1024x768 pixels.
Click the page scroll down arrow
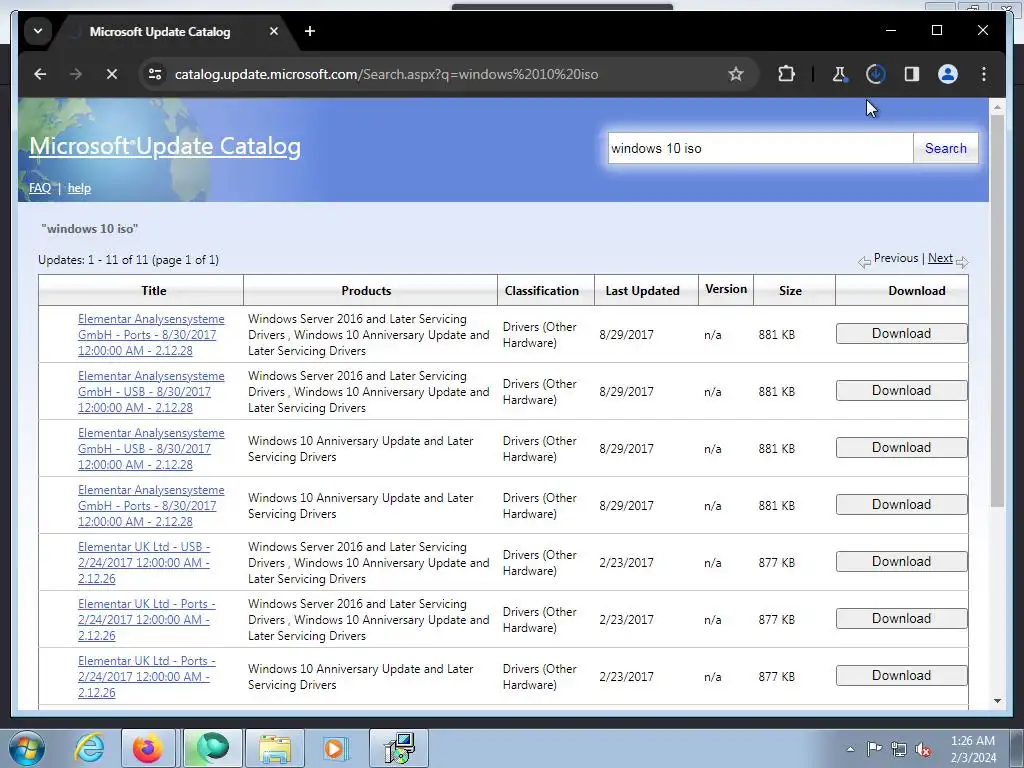pyautogui.click(x=997, y=701)
